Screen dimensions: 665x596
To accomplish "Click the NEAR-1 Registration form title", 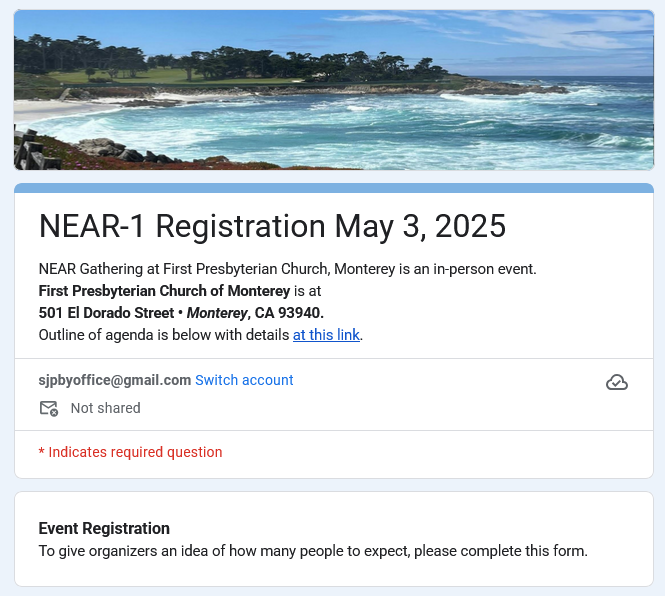I will click(180, 226).
